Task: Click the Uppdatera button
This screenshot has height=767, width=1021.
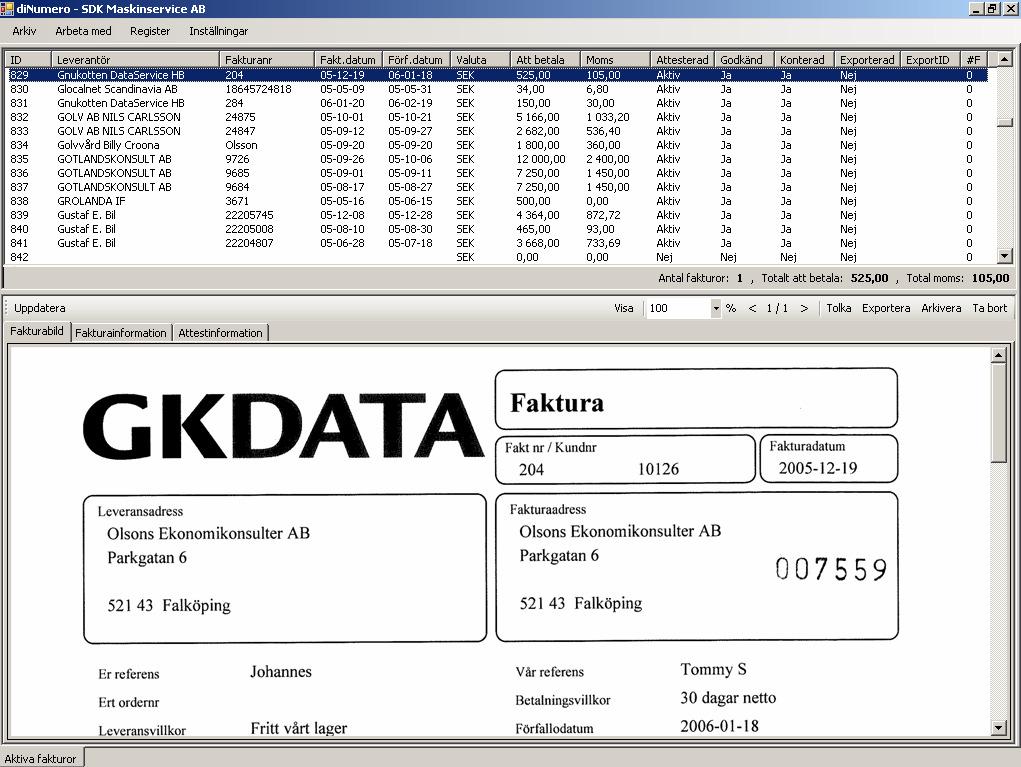Action: point(40,308)
